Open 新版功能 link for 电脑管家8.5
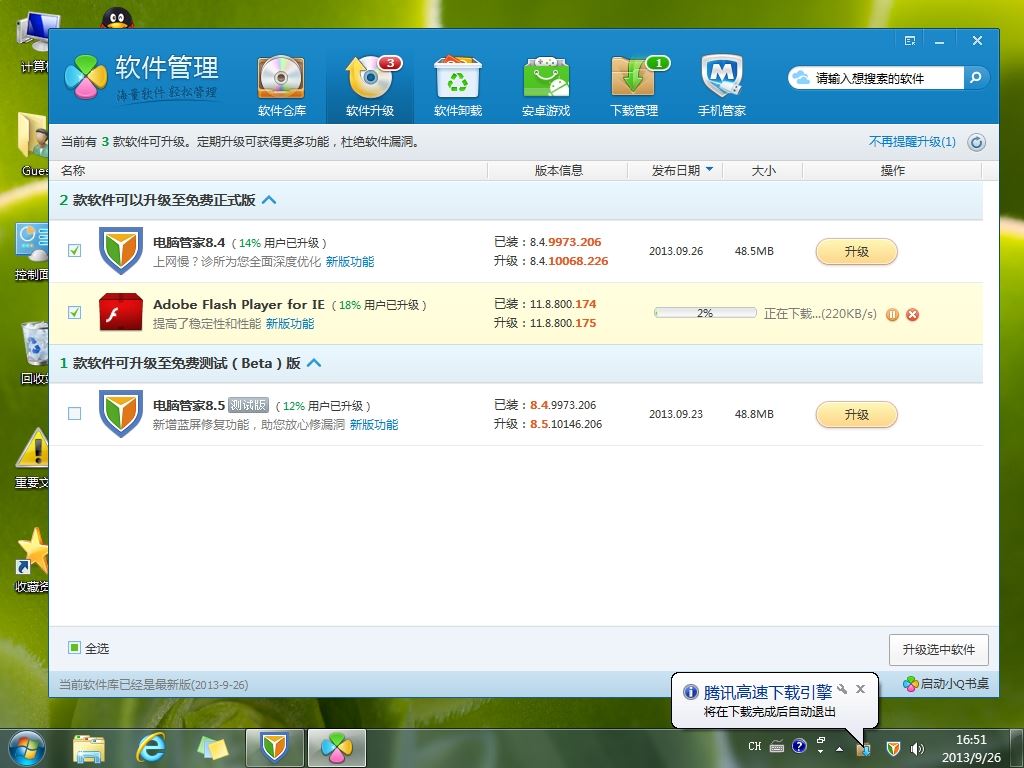The width and height of the screenshot is (1024, 768). coord(374,424)
